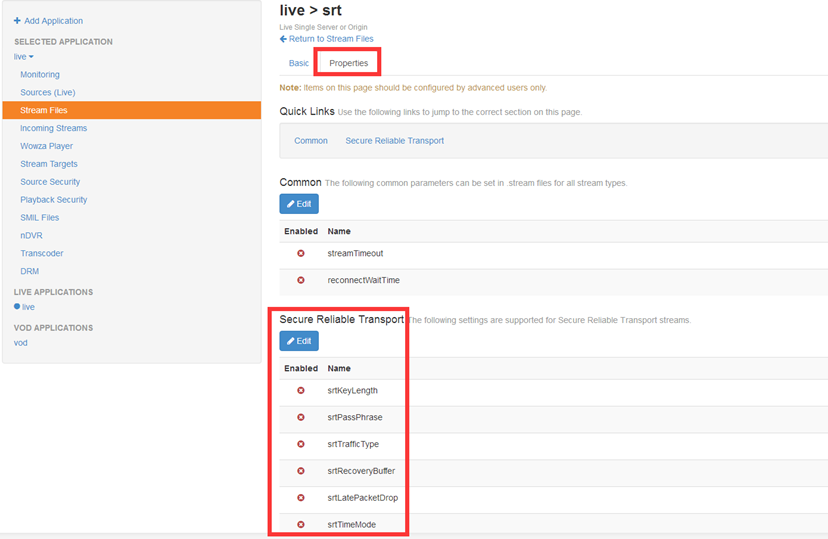Open the vod application link

pos(21,343)
